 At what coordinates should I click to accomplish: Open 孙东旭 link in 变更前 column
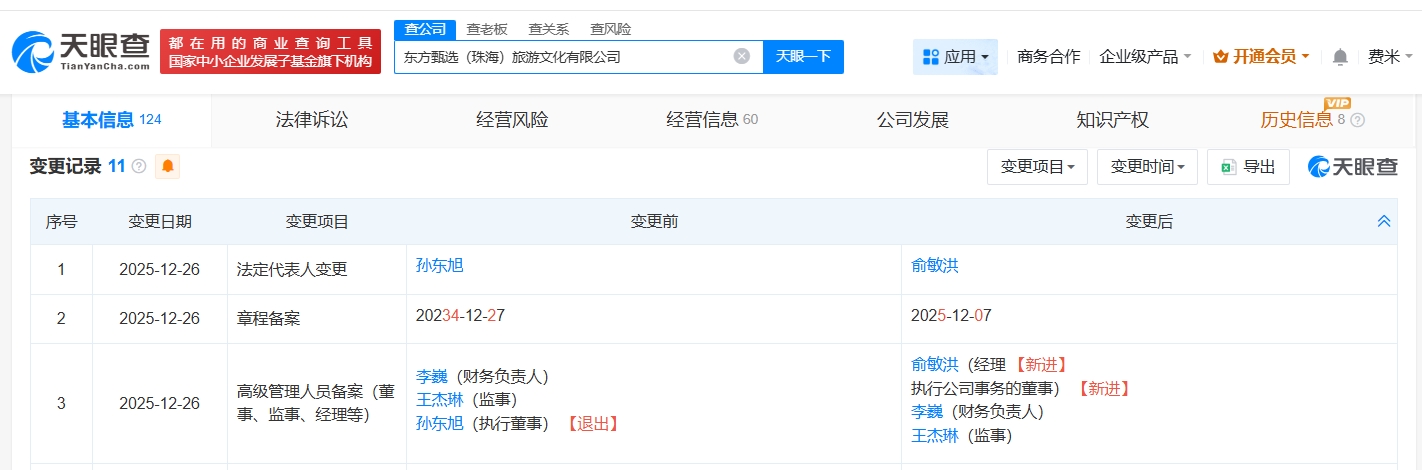[x=439, y=265]
